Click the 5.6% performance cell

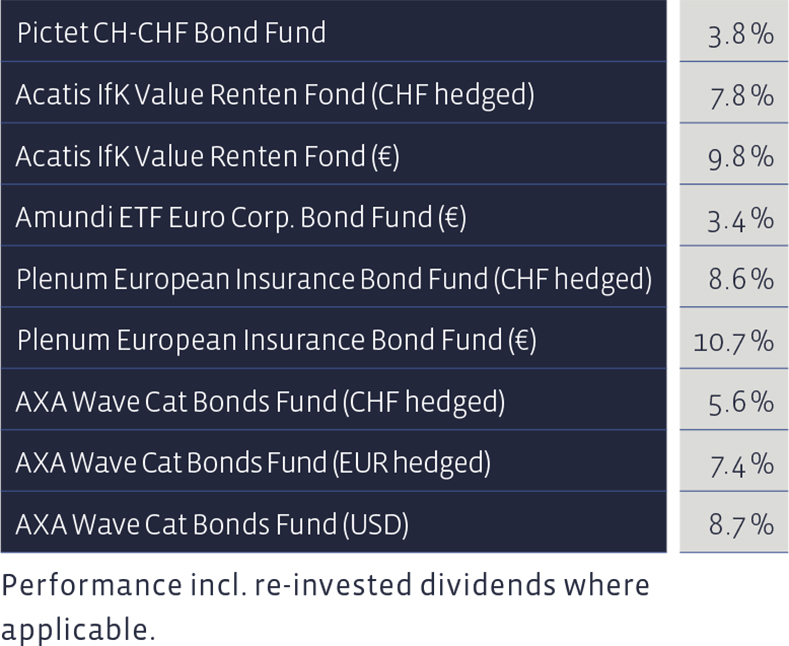pos(734,399)
